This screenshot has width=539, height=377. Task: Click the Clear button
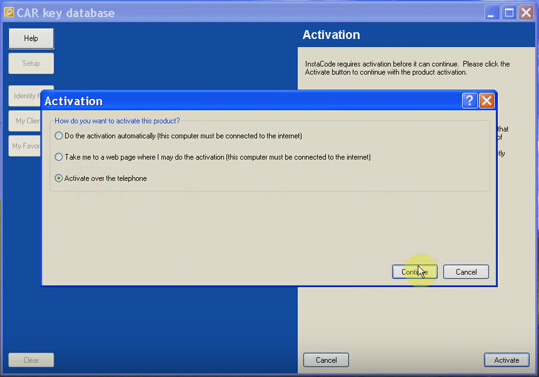[x=31, y=360]
